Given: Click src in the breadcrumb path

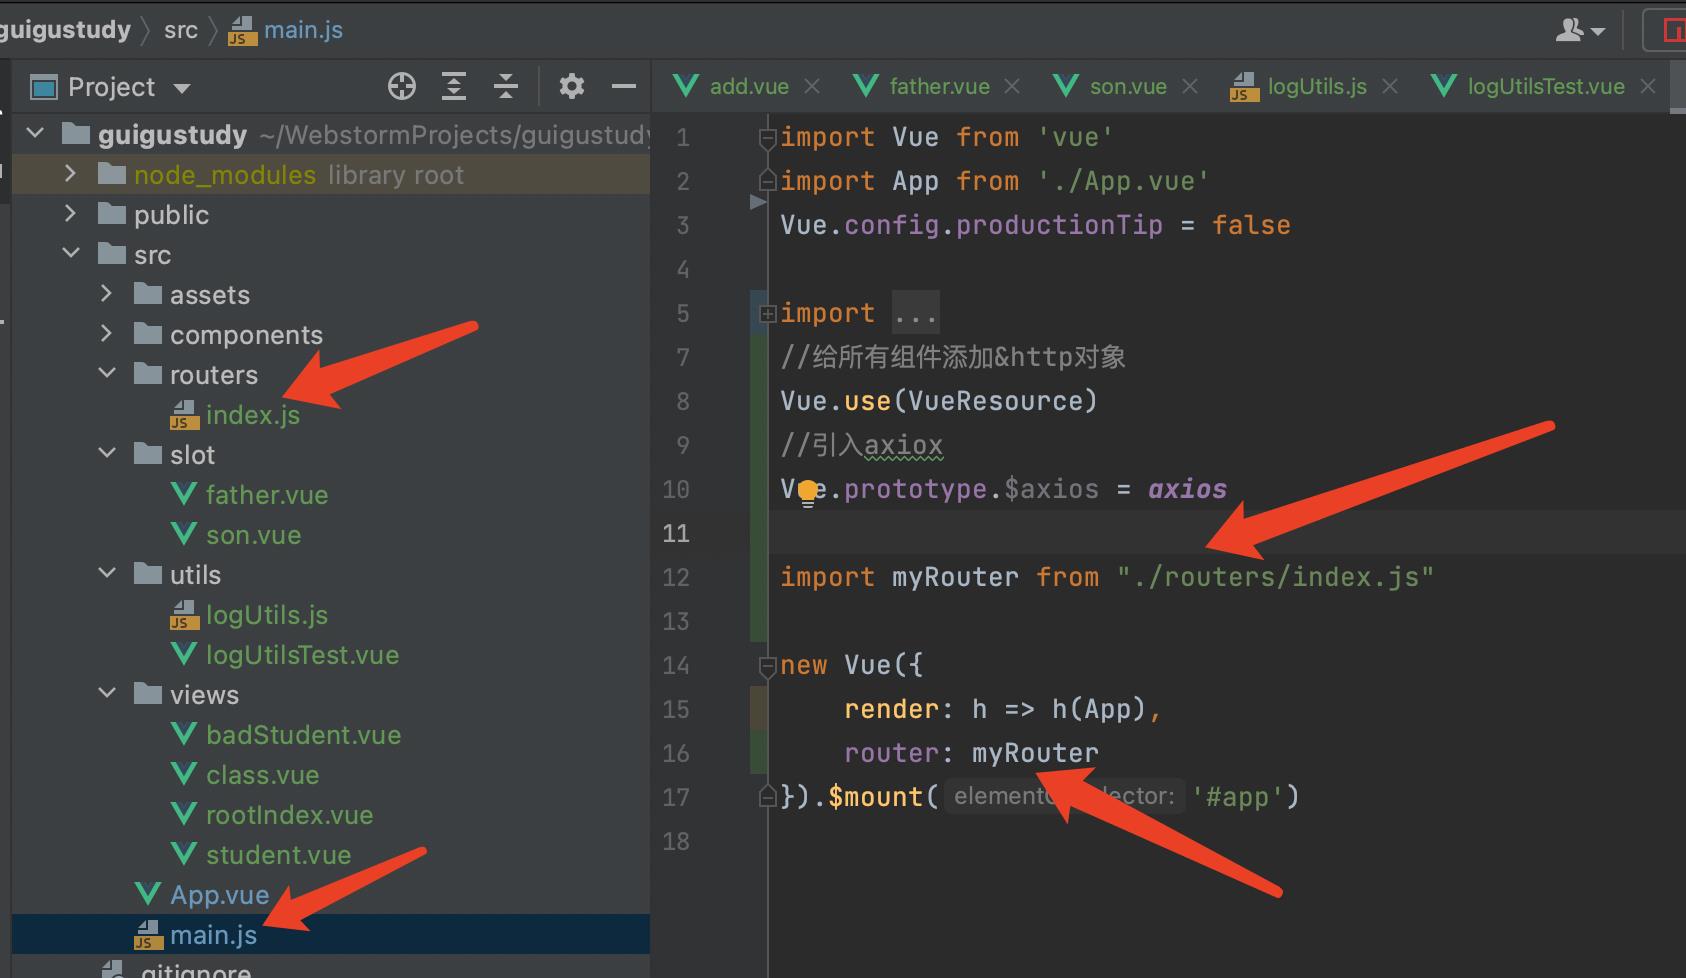Looking at the screenshot, I should pyautogui.click(x=181, y=30).
